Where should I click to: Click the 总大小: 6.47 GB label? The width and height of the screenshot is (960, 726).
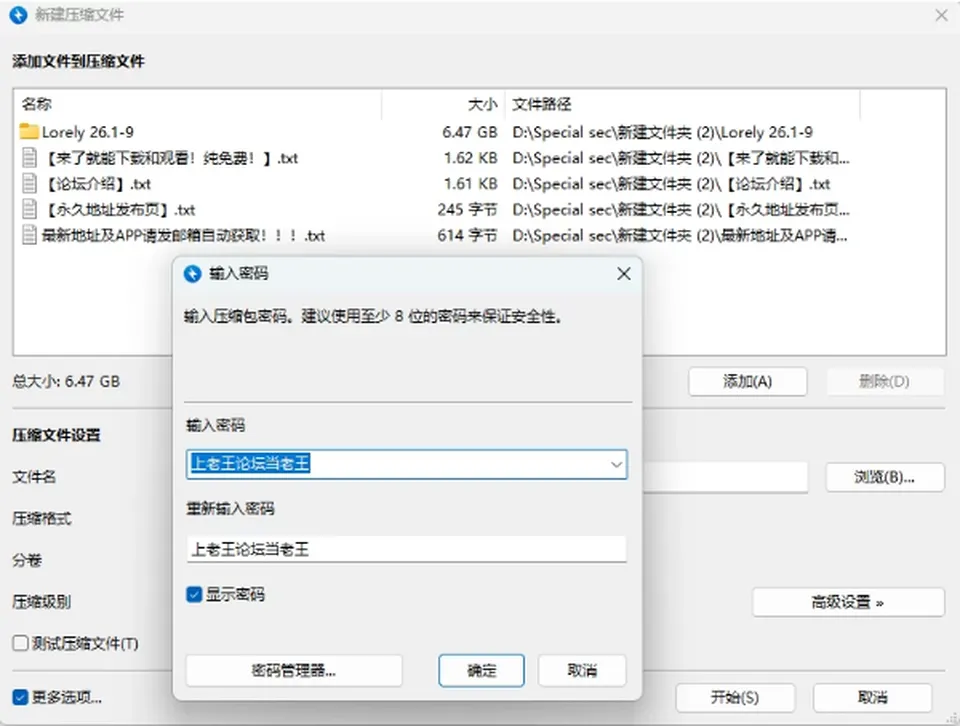[66, 381]
